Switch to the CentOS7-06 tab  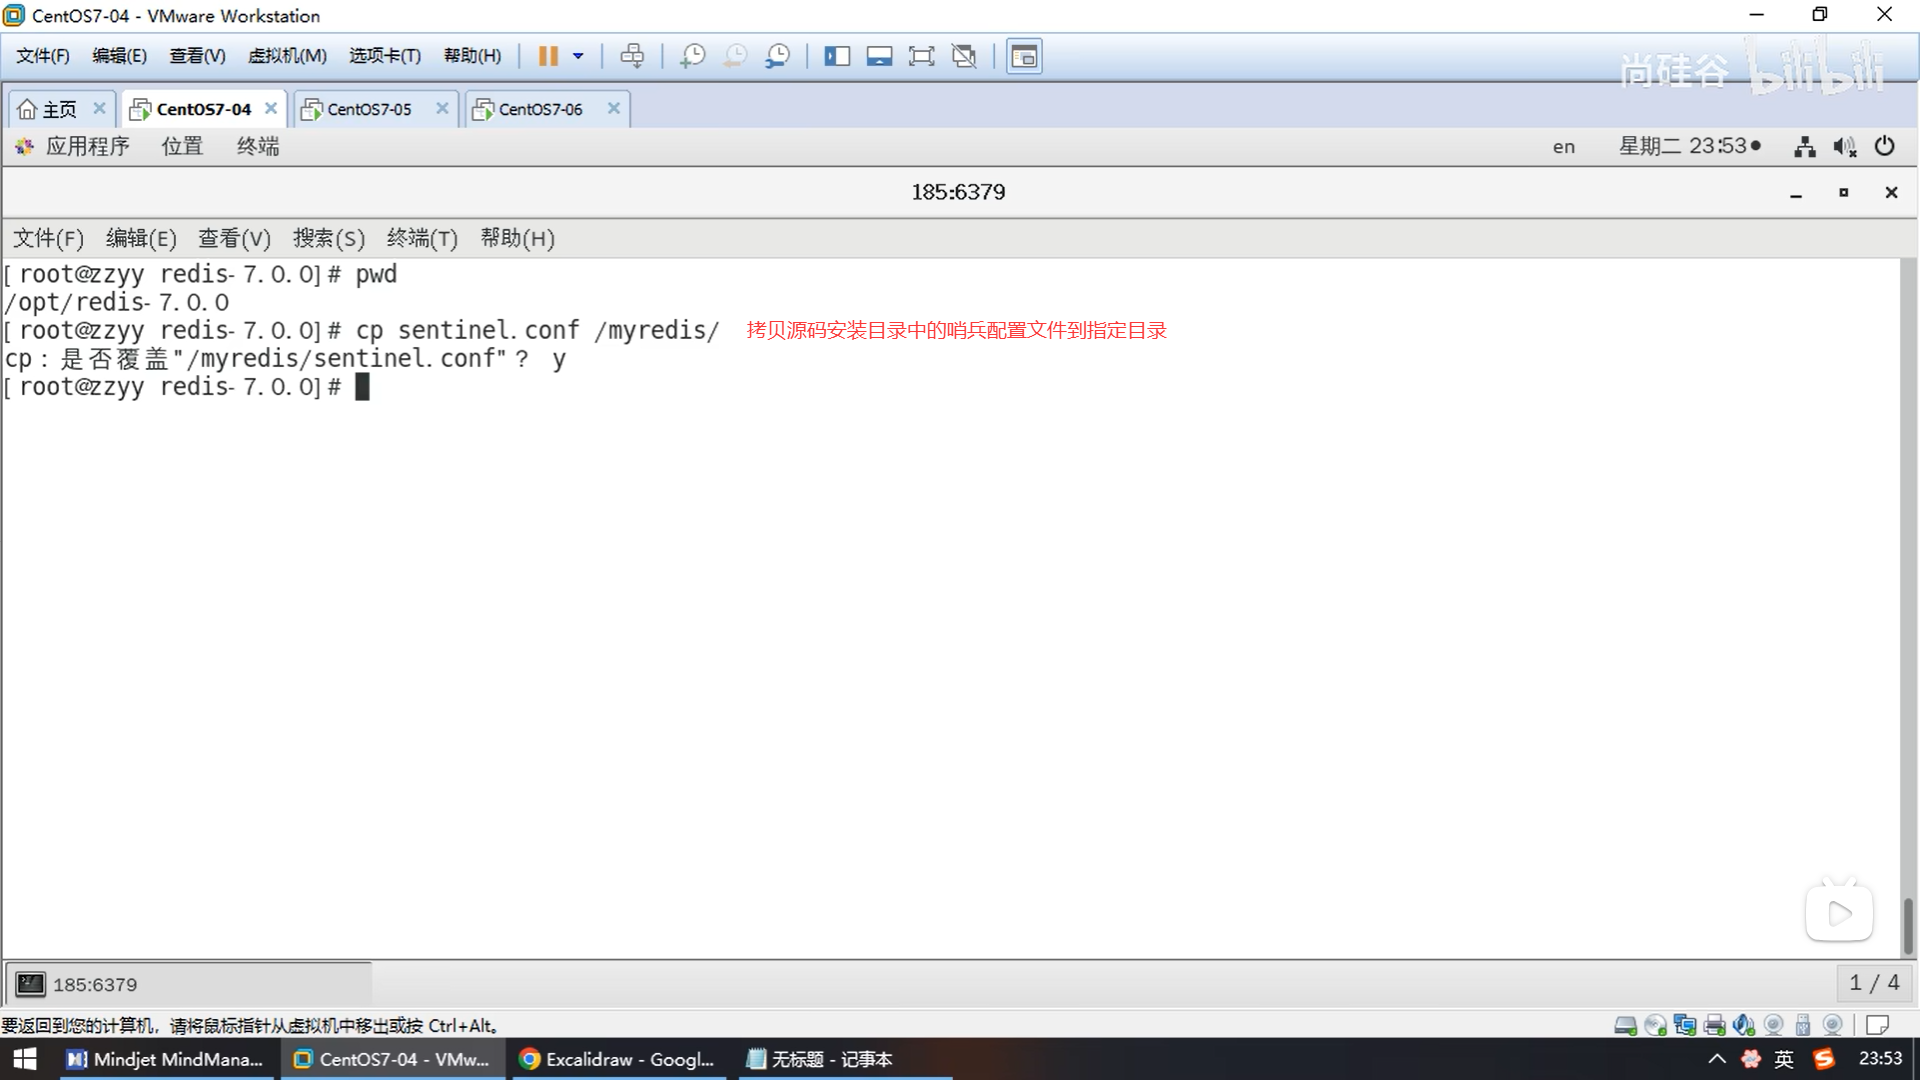[x=540, y=109]
